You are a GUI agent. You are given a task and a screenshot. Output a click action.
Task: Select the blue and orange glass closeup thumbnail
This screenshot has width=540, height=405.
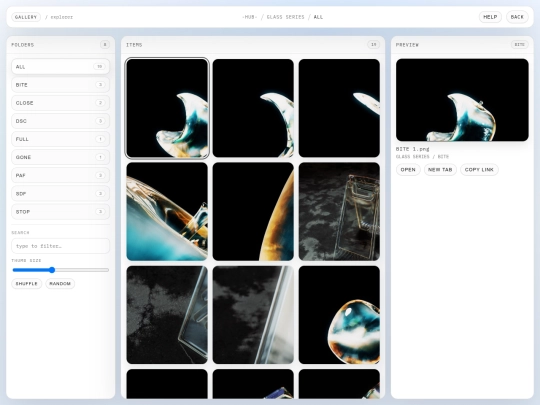(x=167, y=211)
